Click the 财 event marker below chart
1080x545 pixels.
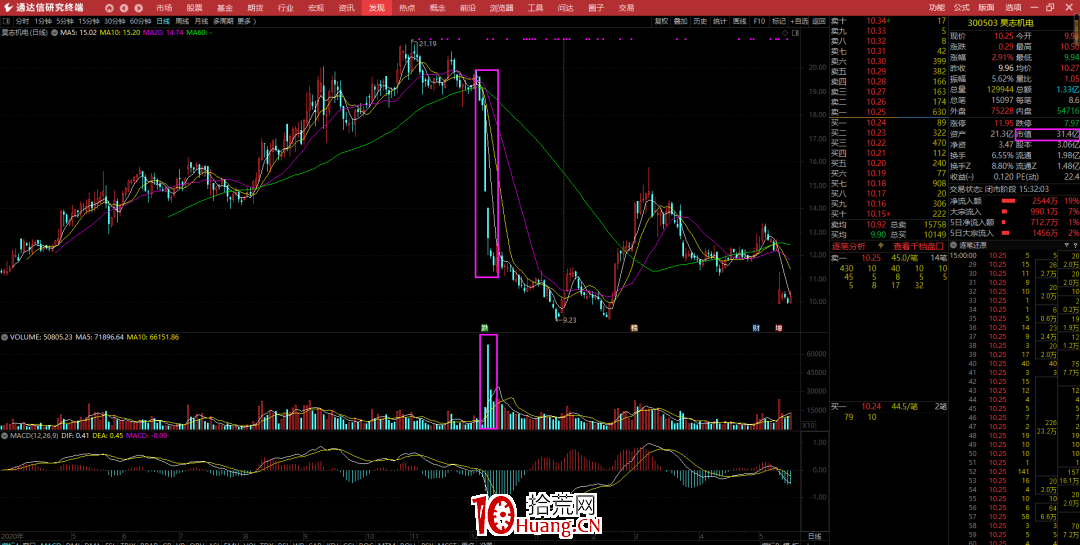[x=756, y=328]
